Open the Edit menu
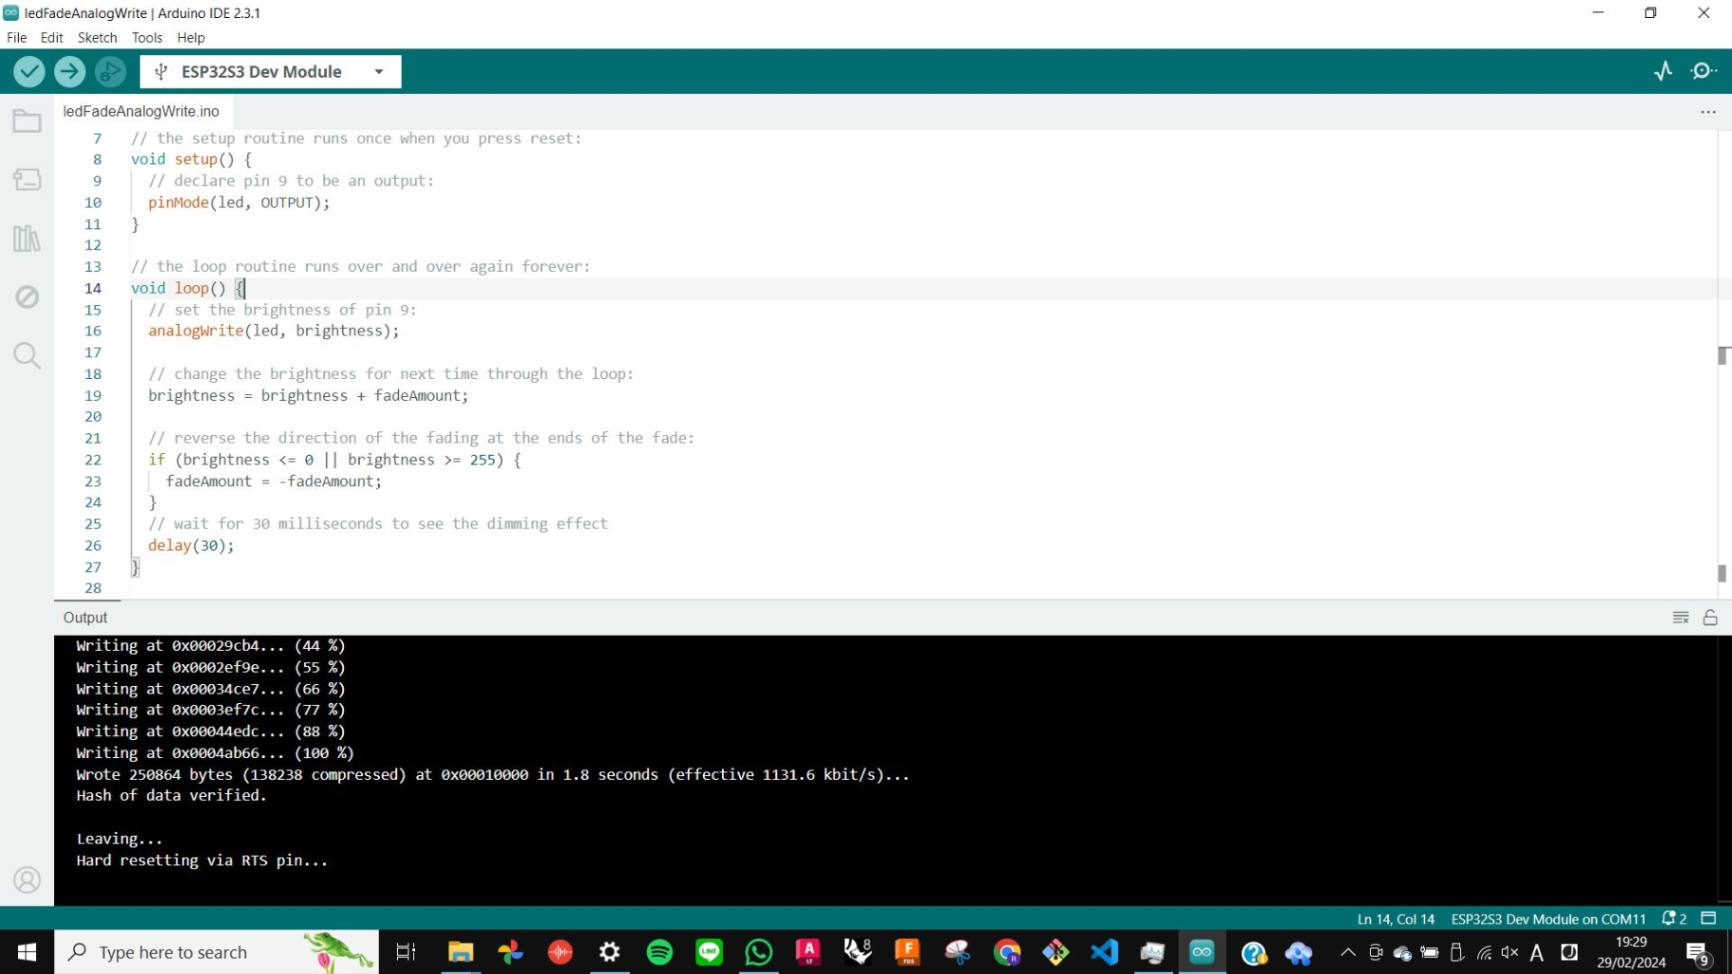The width and height of the screenshot is (1732, 974). coord(52,37)
